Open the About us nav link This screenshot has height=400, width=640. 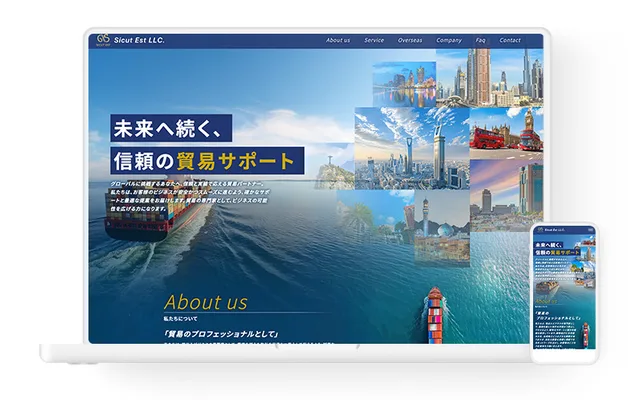pos(338,40)
